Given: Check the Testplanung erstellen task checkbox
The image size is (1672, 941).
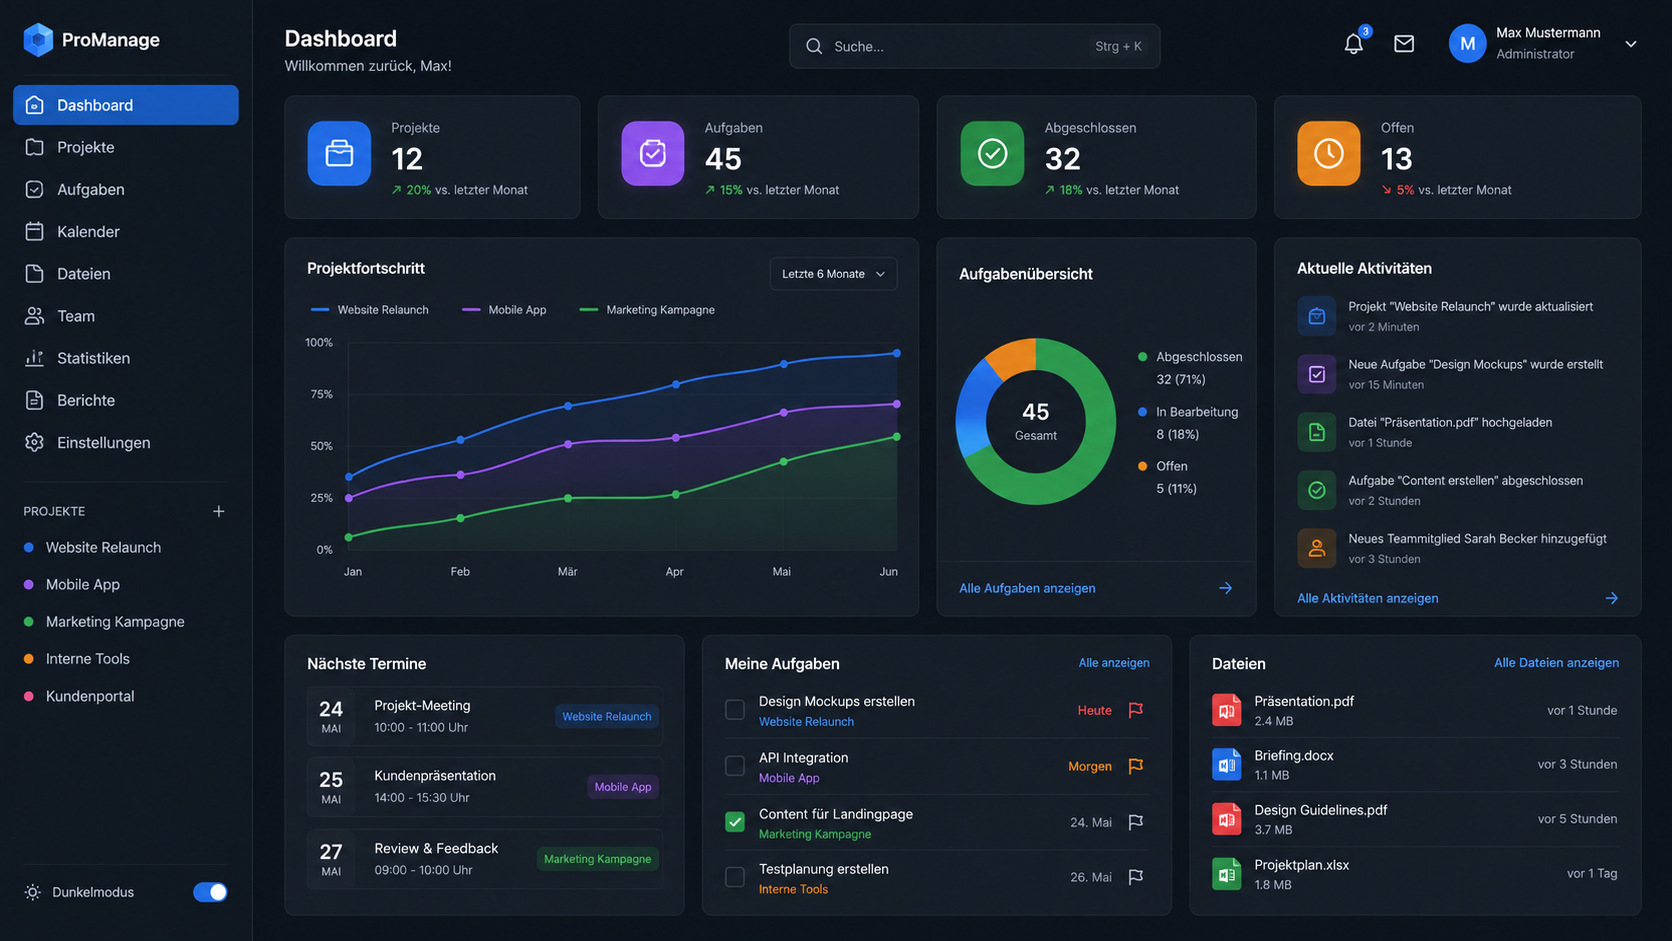Looking at the screenshot, I should (x=735, y=877).
